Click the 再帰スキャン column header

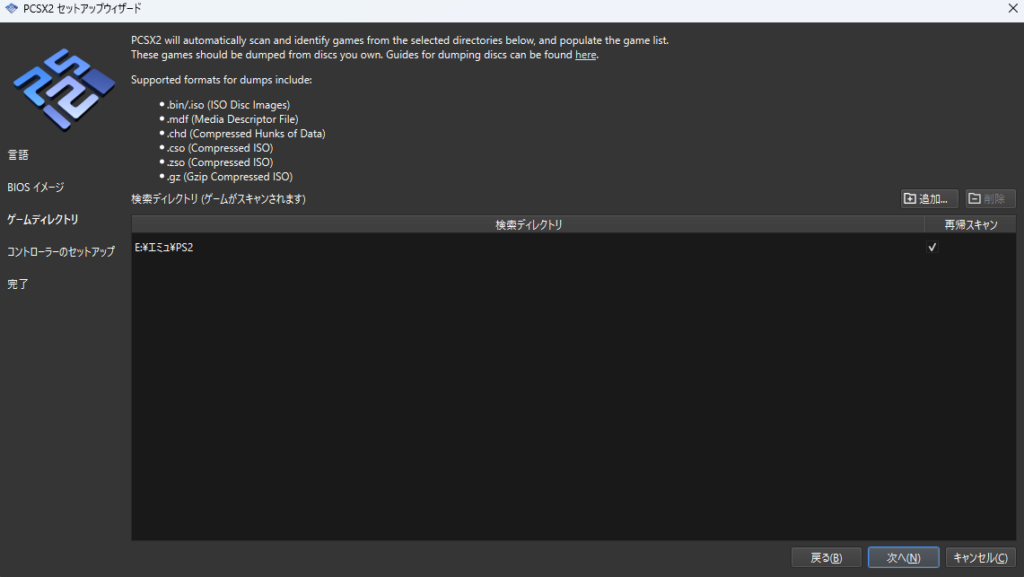[970, 225]
